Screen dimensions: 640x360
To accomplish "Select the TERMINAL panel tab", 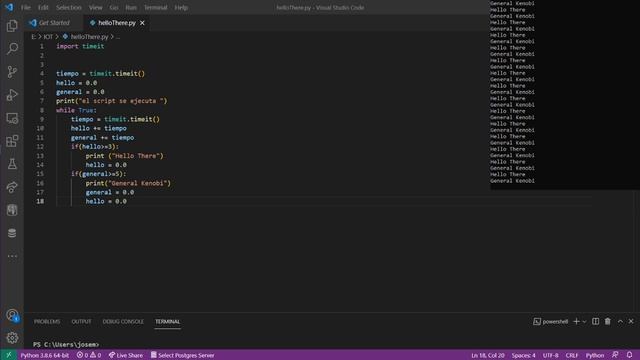I will point(167,322).
